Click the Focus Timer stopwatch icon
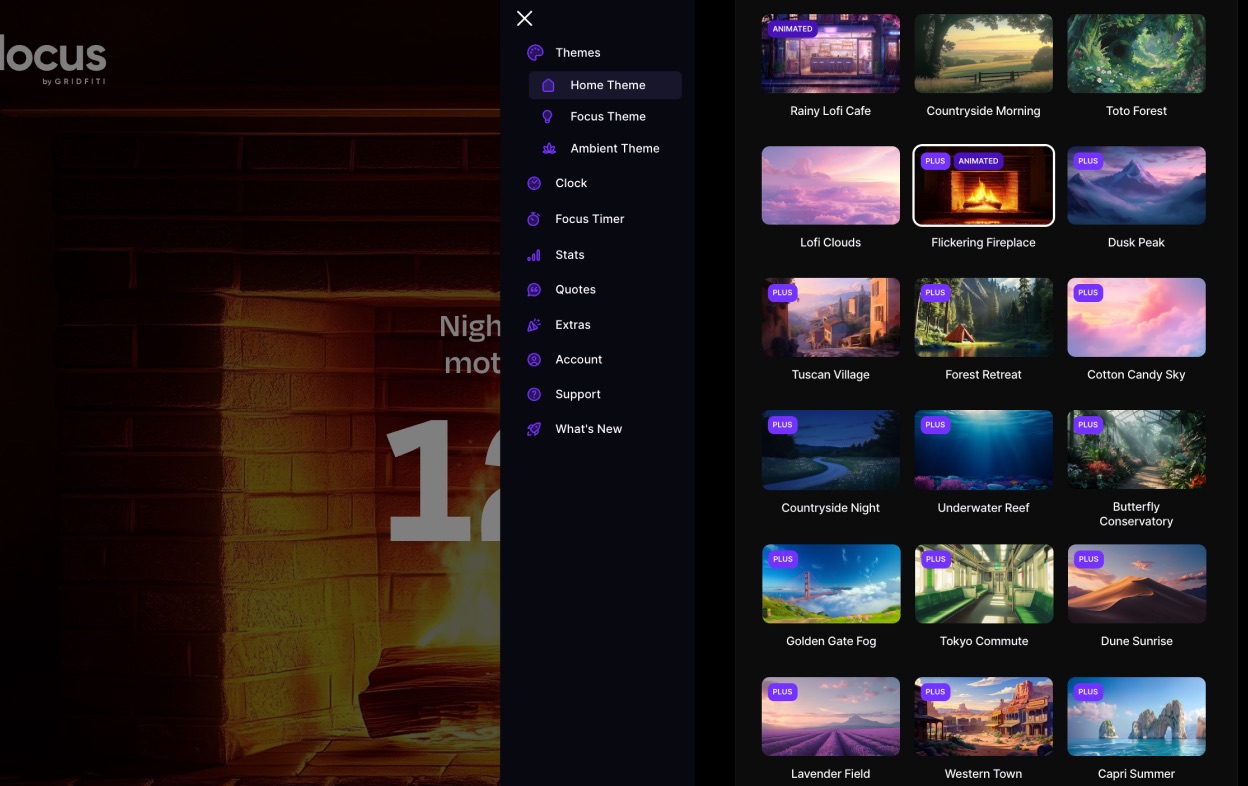The width and height of the screenshot is (1248, 786). [x=534, y=219]
